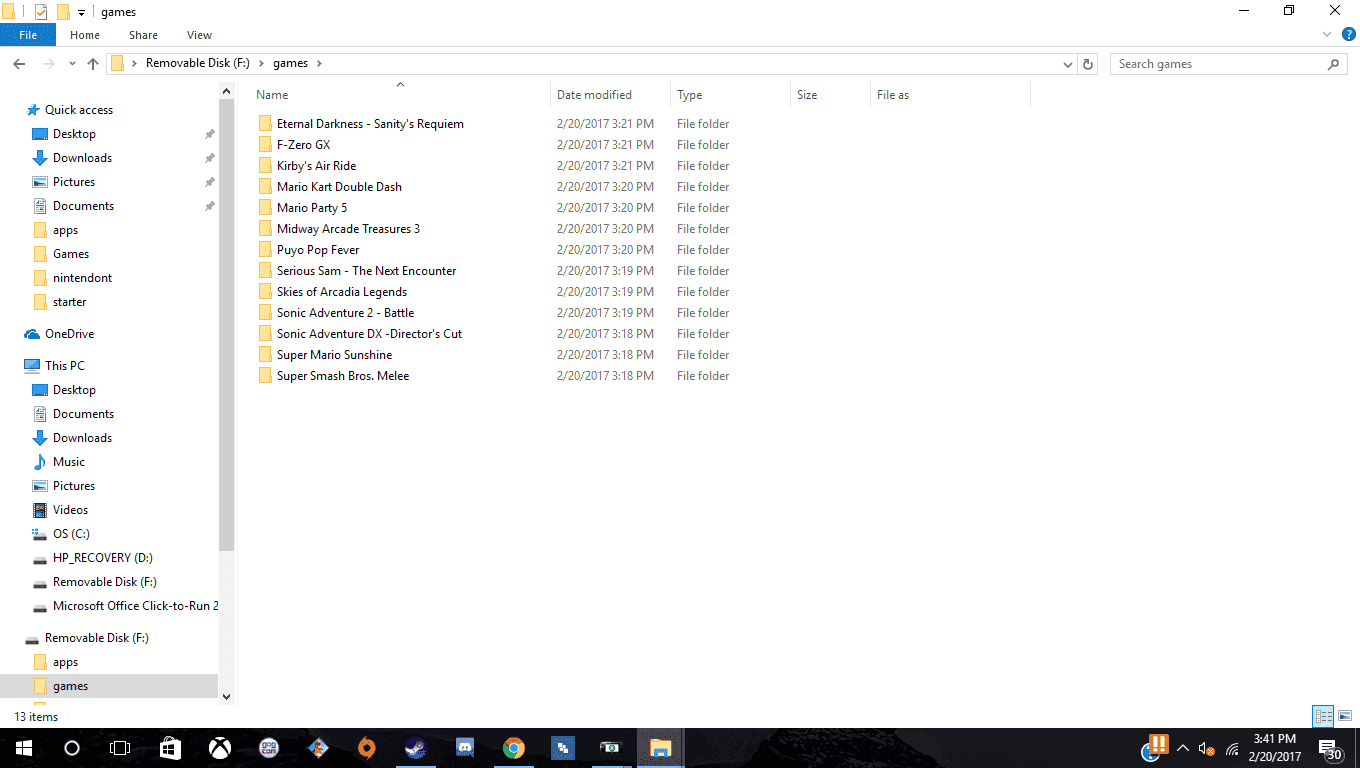The image size is (1360, 768).
Task: Click the OS (C:) drive icon
Action: 40,534
